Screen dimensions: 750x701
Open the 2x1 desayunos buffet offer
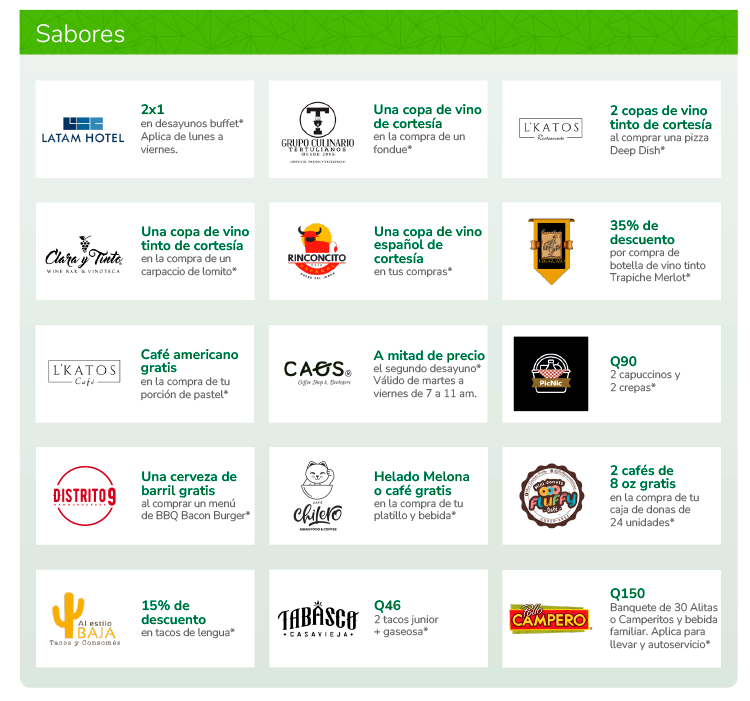coord(192,129)
